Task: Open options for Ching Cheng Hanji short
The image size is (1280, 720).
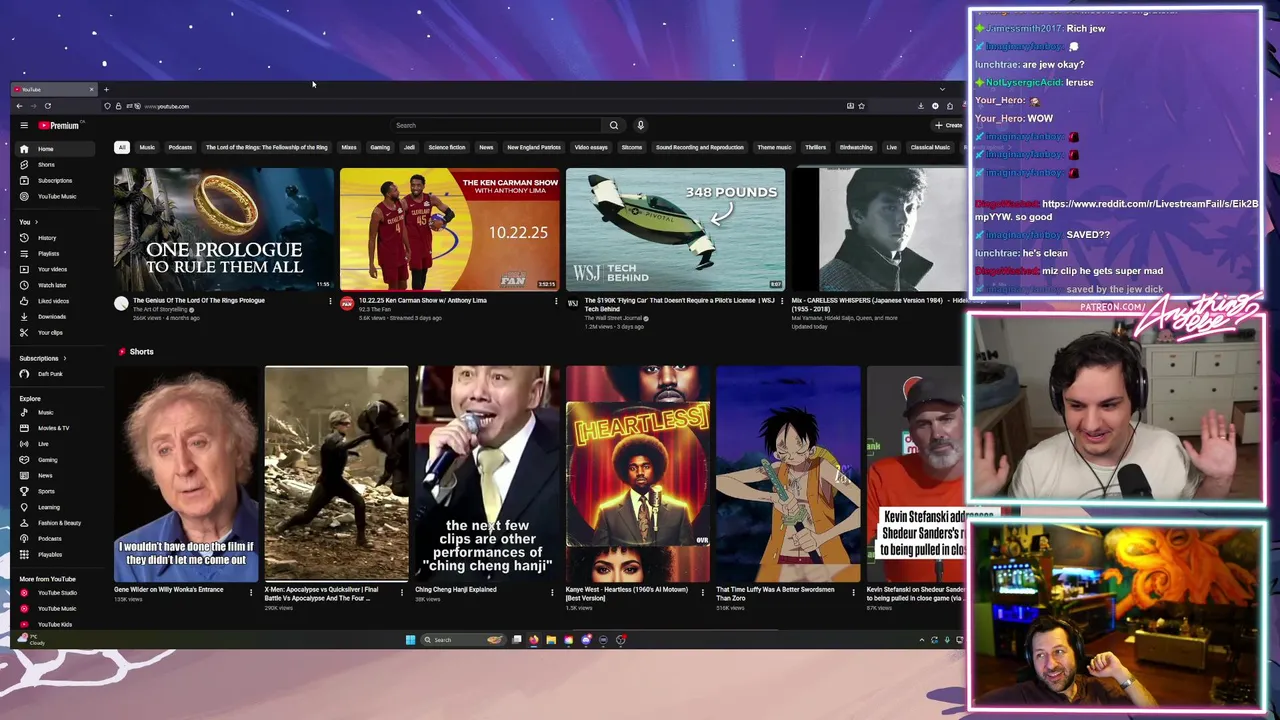Action: click(x=552, y=591)
